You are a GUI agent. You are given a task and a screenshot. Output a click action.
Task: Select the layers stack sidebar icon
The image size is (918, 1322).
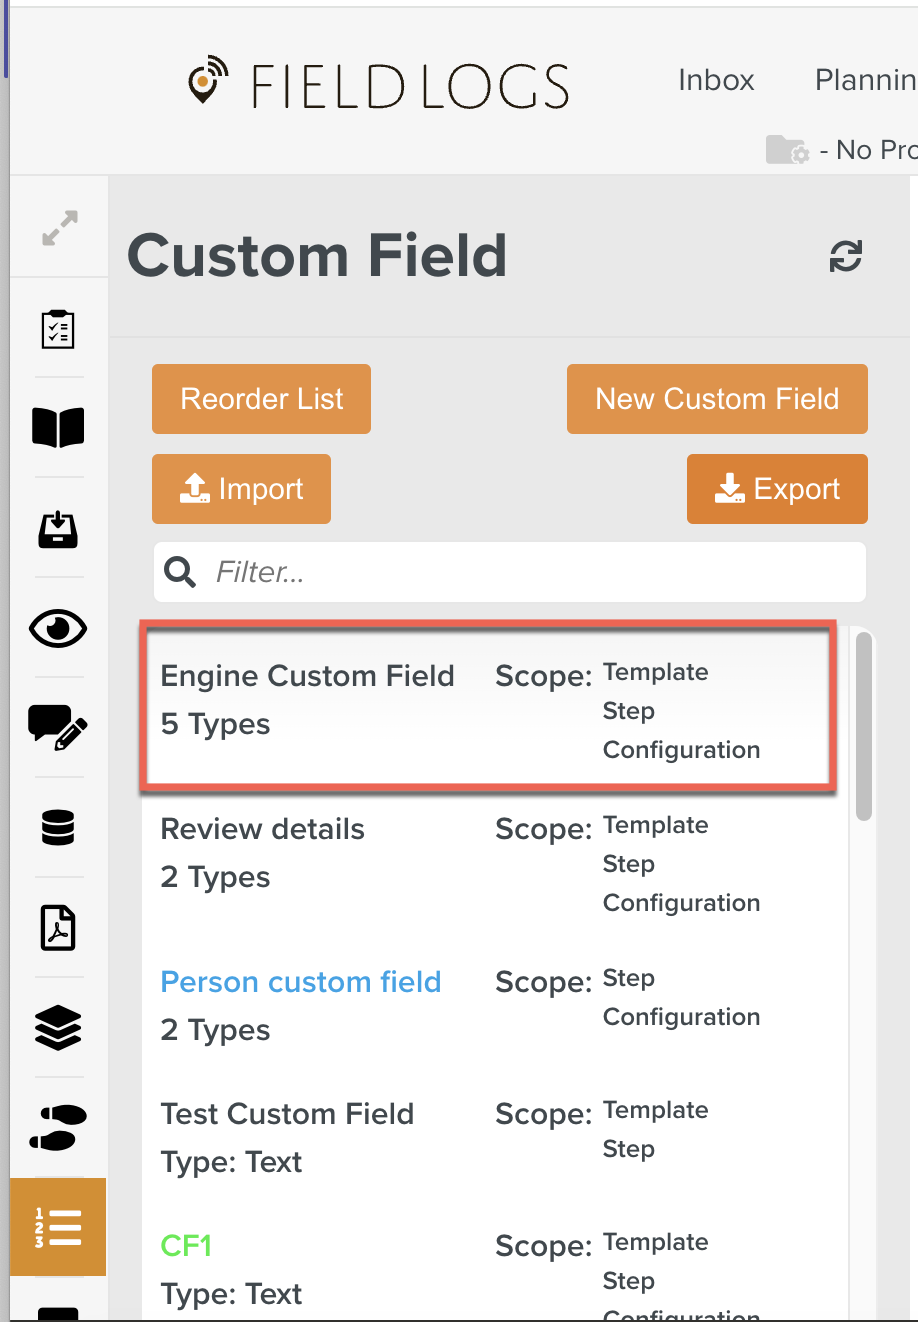tap(58, 1028)
